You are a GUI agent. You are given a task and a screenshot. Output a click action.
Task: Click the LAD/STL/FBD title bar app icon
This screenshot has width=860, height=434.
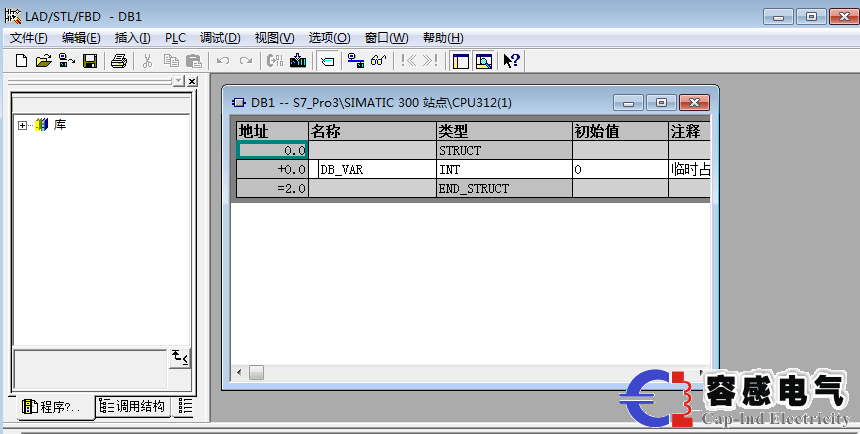click(13, 16)
